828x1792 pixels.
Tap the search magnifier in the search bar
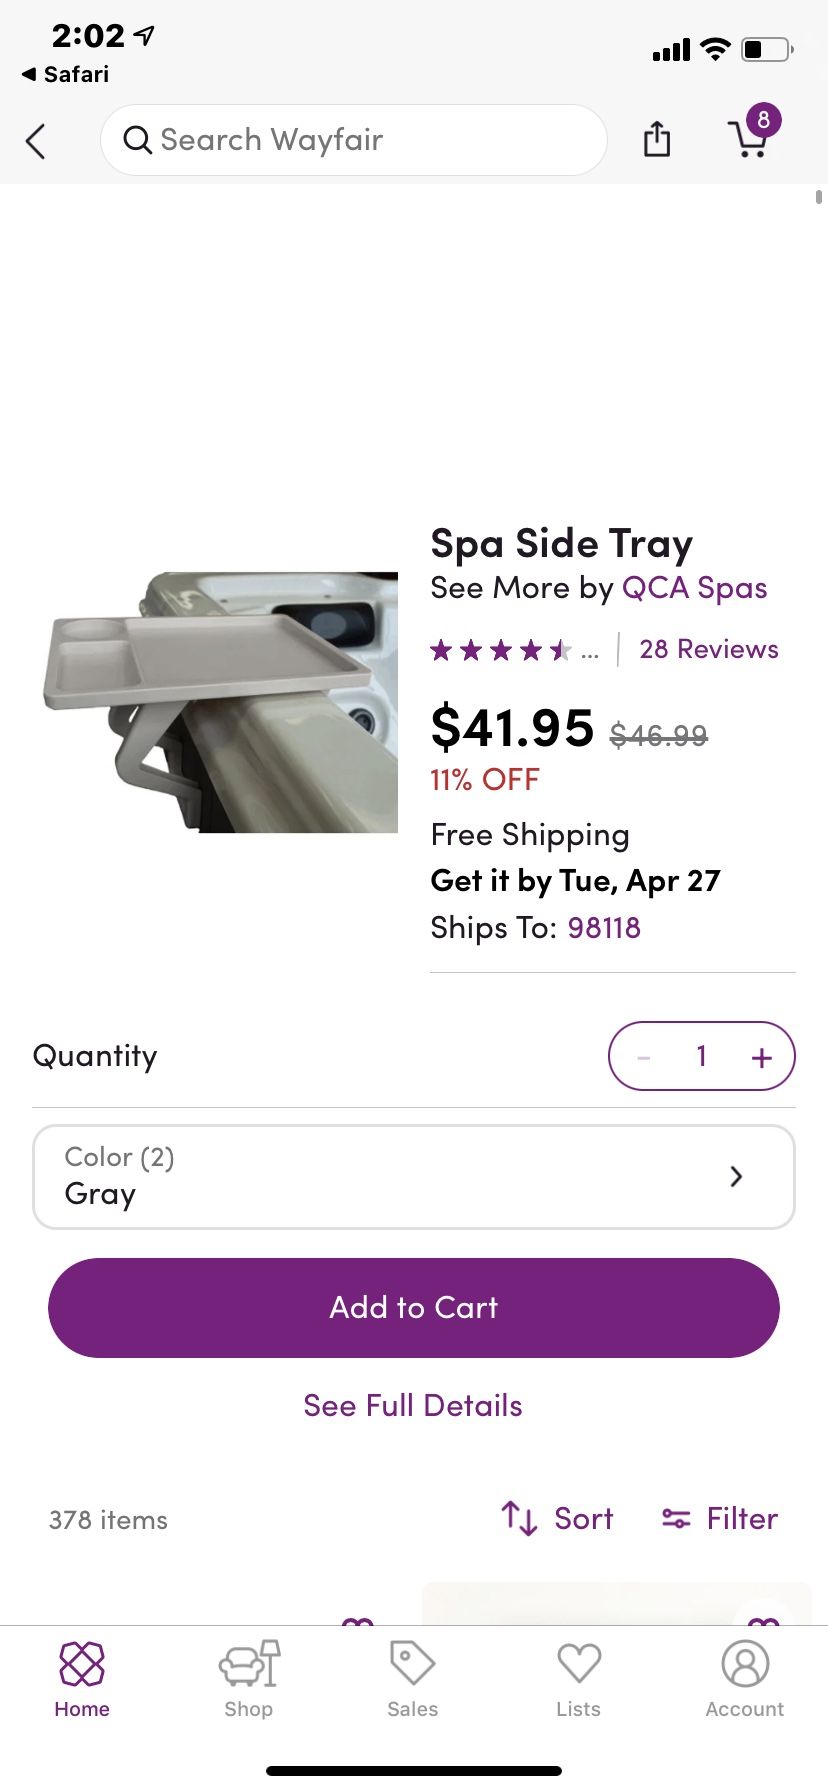tap(137, 140)
